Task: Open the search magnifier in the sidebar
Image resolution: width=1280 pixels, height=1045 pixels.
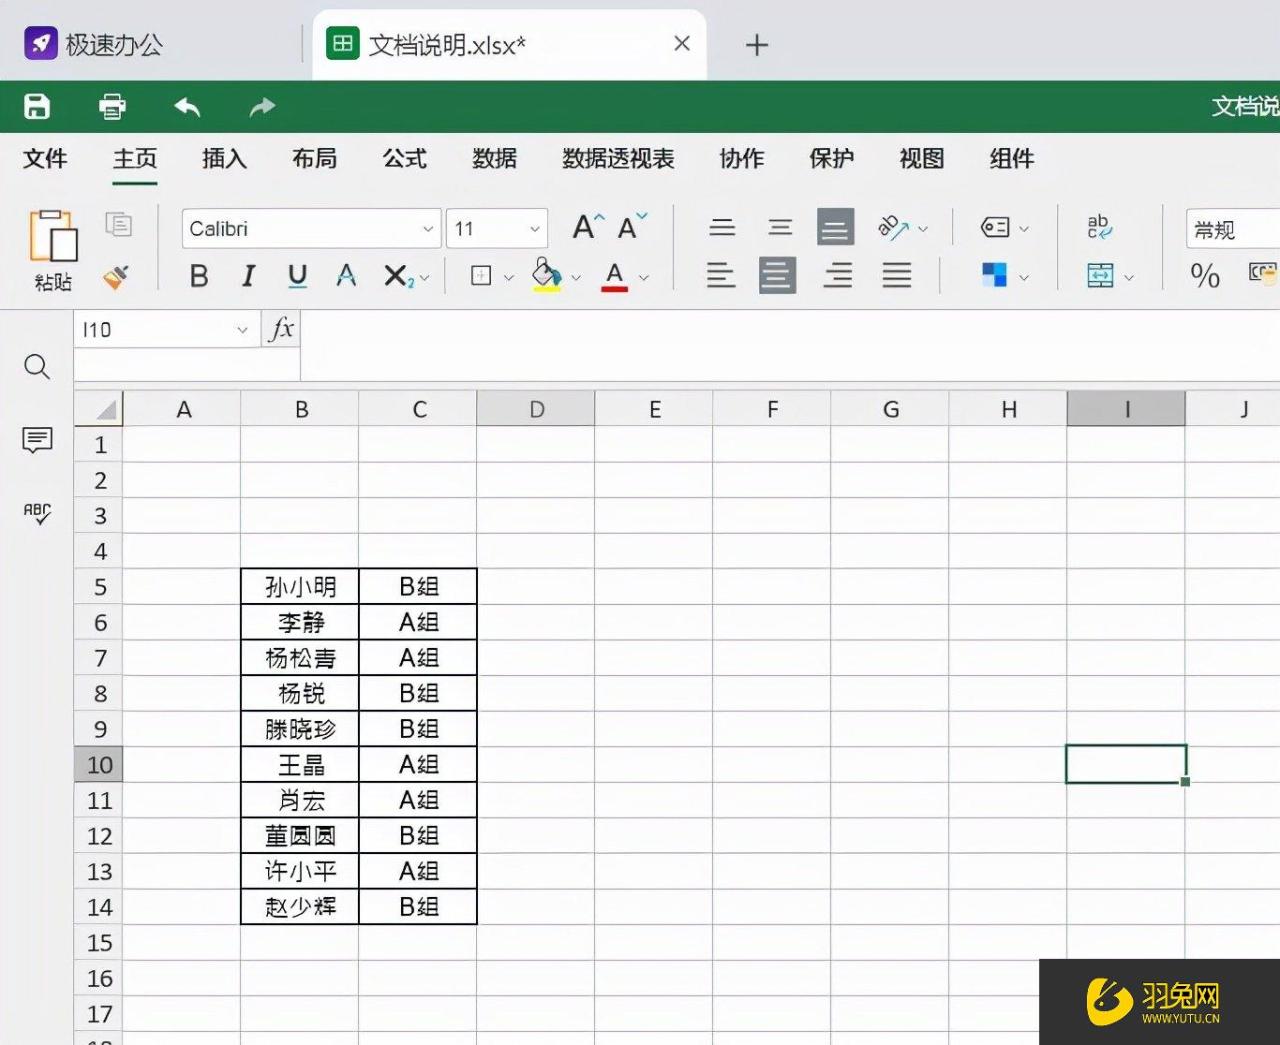Action: (x=37, y=367)
